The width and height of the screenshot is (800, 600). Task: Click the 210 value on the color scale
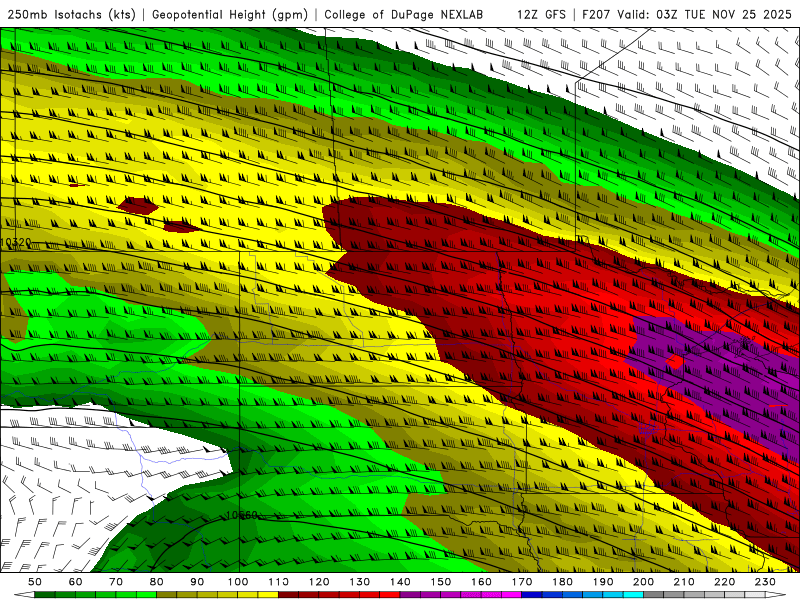[x=684, y=582]
